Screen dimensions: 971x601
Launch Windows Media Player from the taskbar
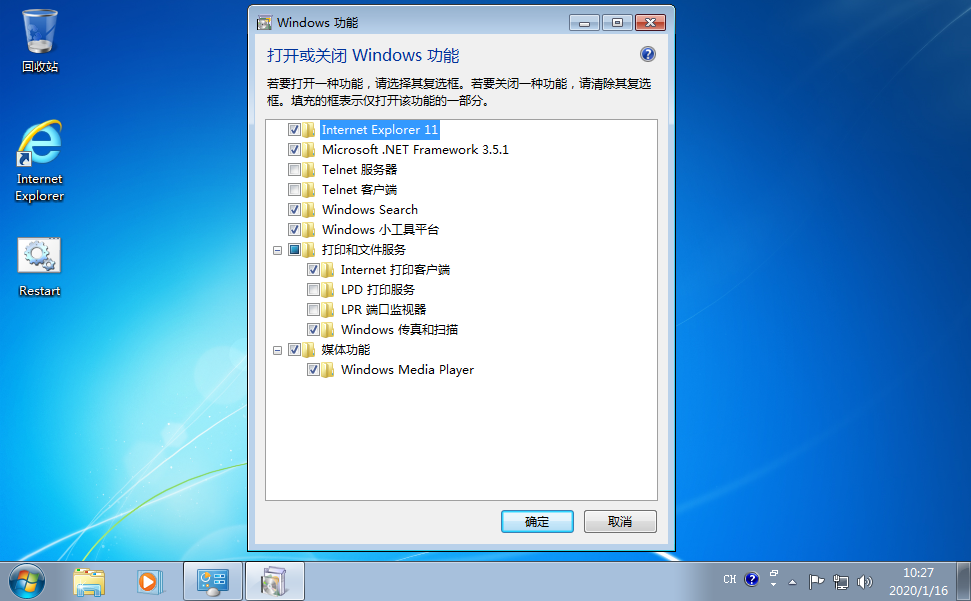[x=150, y=580]
